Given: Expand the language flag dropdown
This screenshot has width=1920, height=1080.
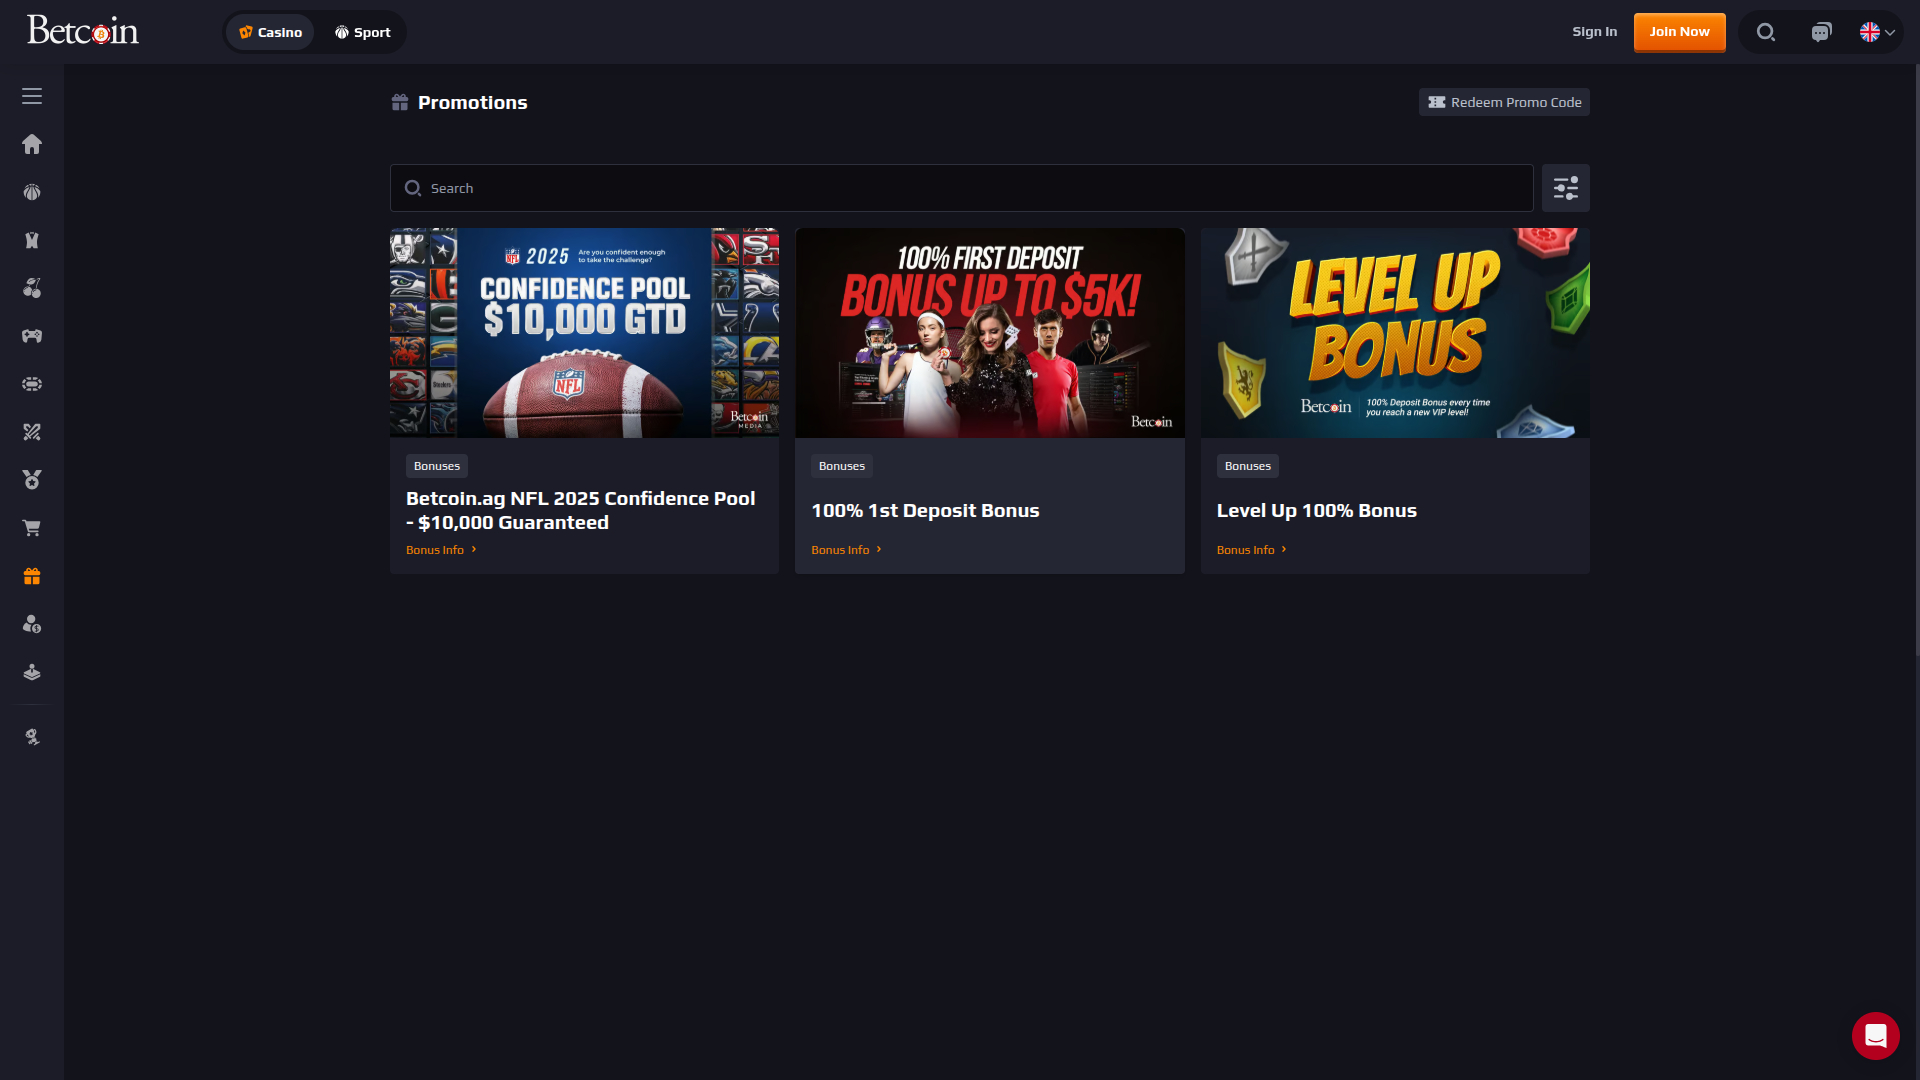Looking at the screenshot, I should [x=1877, y=32].
